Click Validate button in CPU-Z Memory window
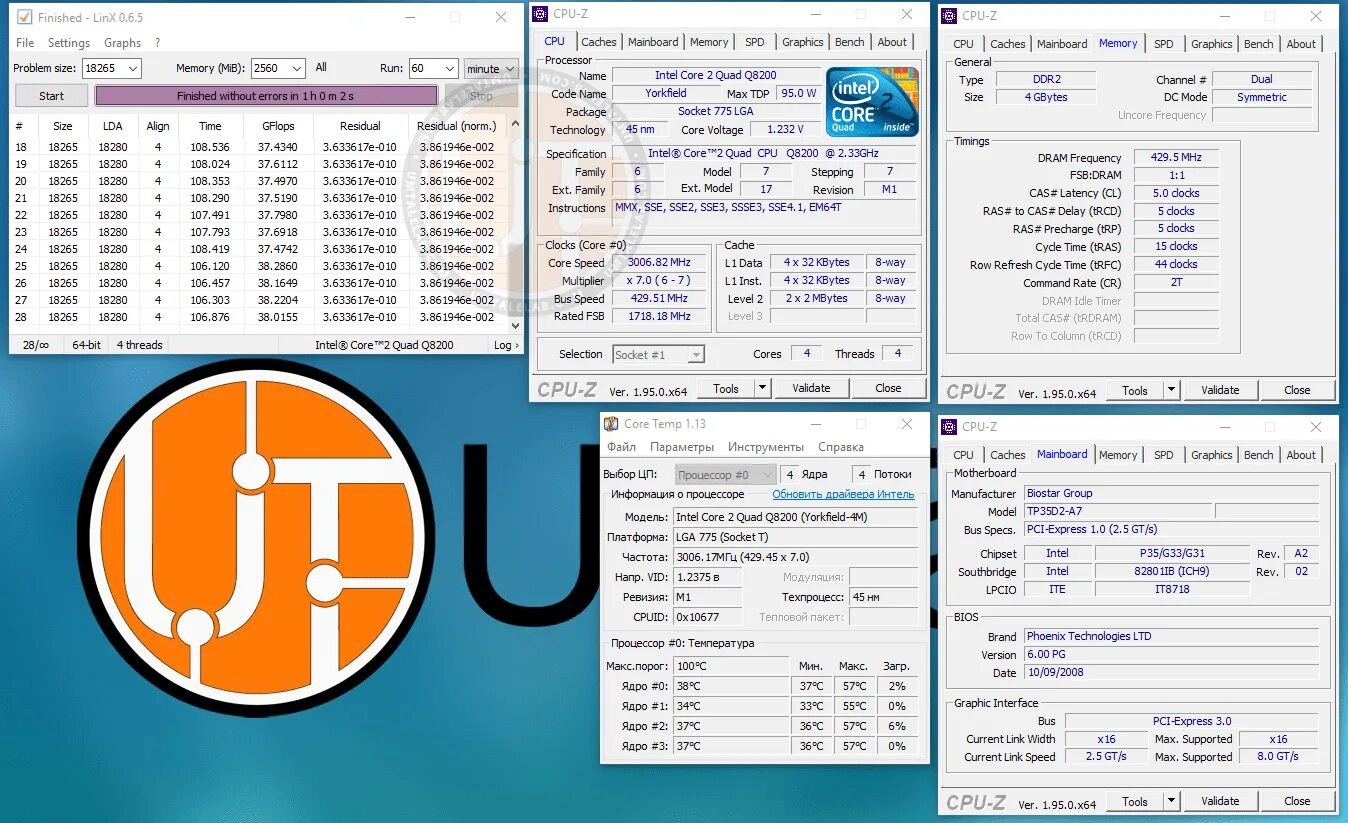This screenshot has height=823, width=1348. point(1220,390)
